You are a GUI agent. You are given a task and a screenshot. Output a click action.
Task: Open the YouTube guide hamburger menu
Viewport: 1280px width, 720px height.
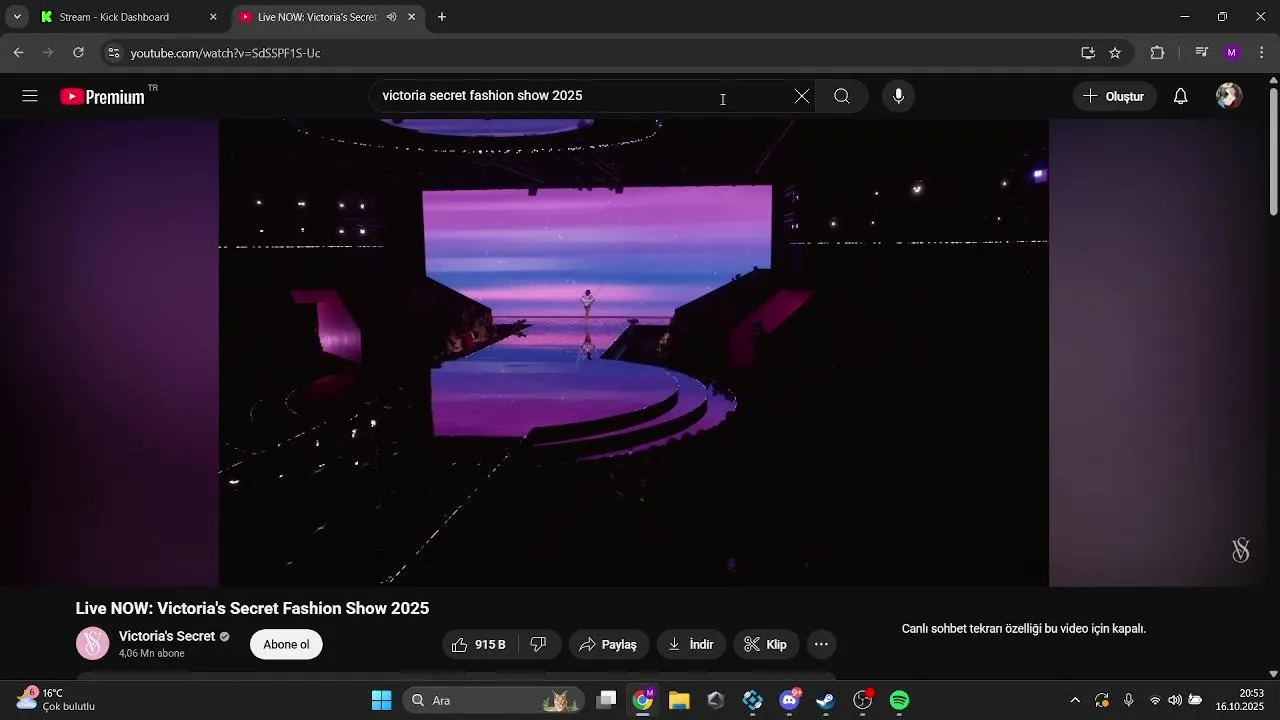pyautogui.click(x=30, y=96)
